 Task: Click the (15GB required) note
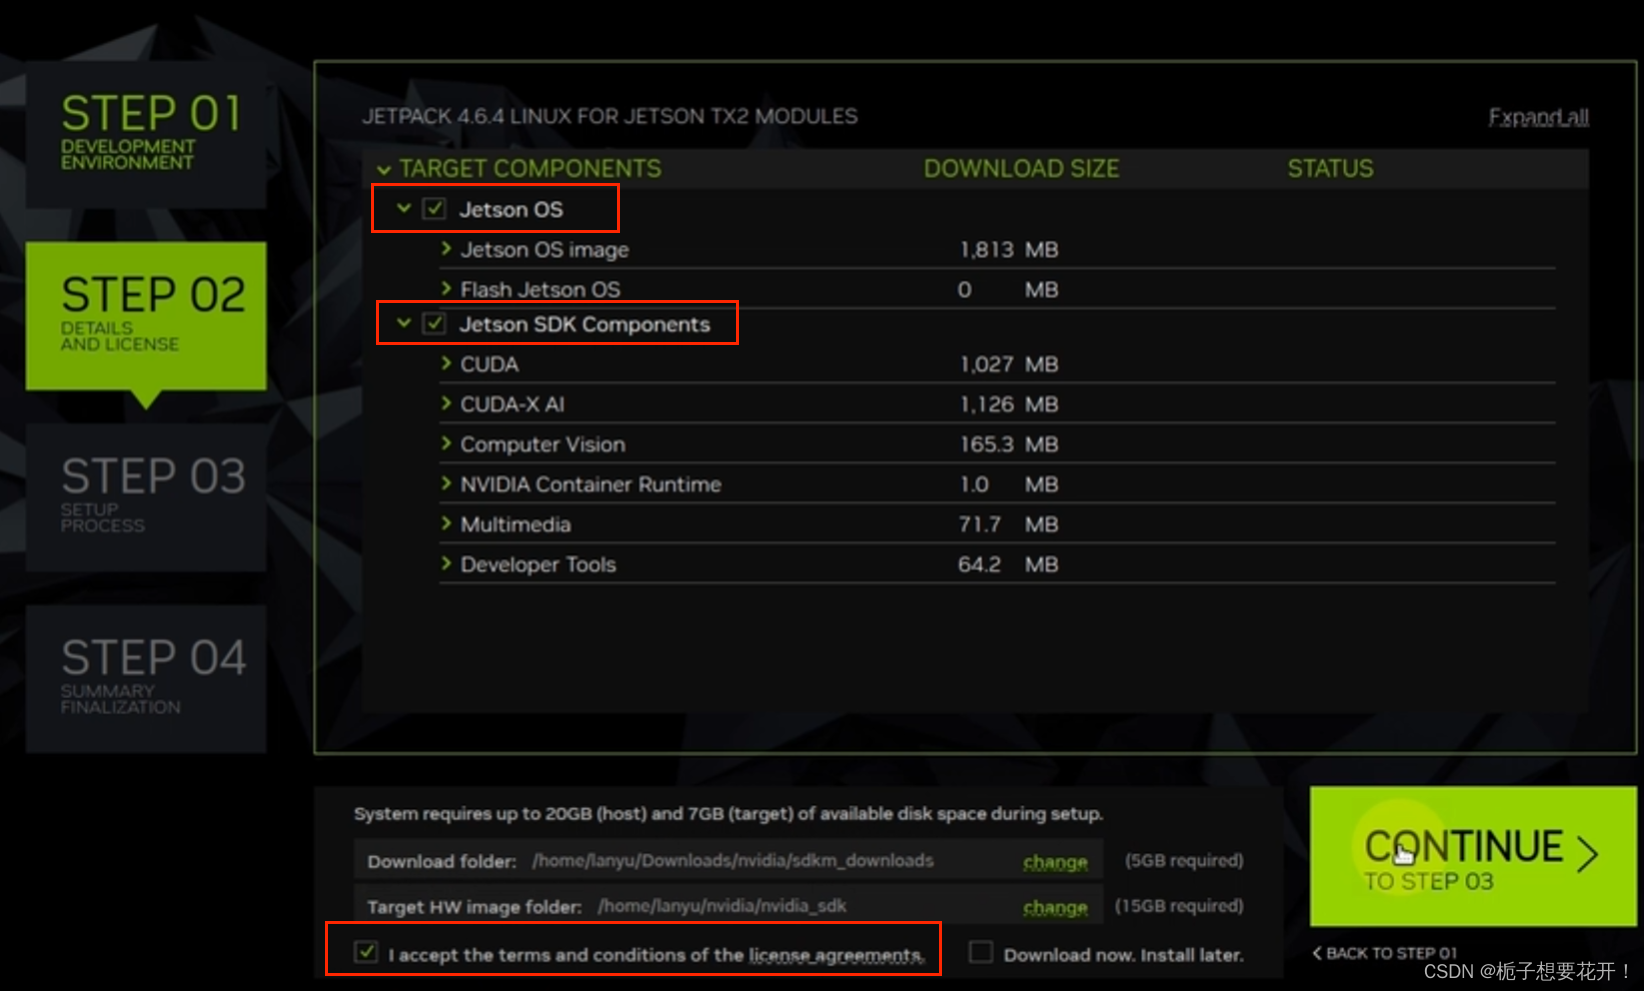pos(1179,905)
